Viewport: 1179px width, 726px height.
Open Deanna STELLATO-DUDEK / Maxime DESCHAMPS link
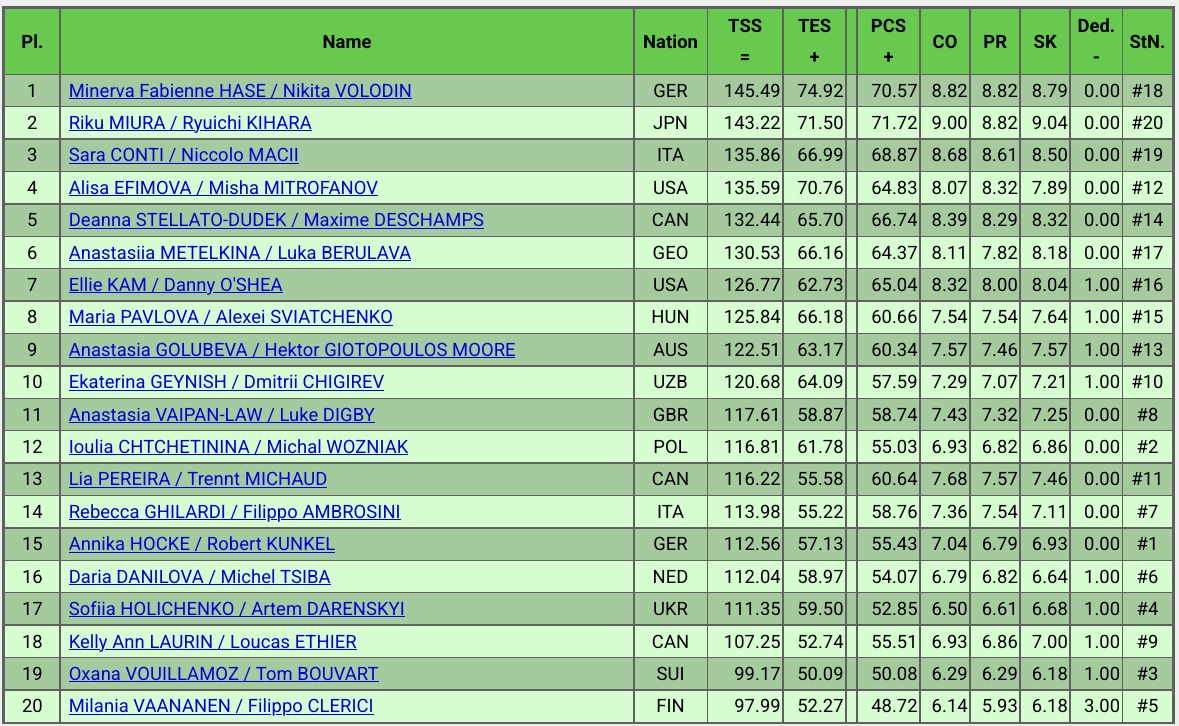[276, 220]
